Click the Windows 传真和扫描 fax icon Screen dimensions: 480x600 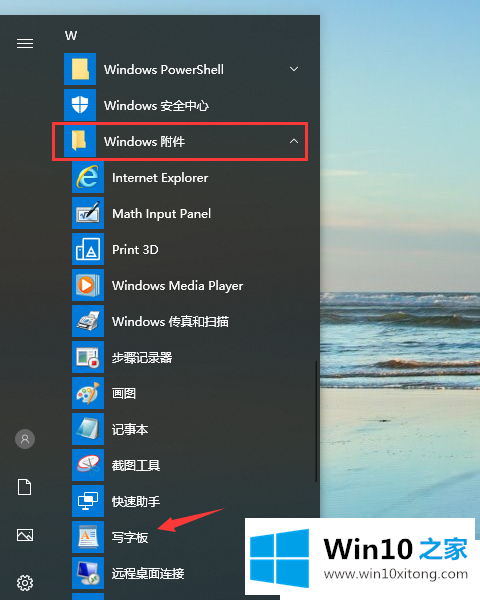(x=88, y=321)
